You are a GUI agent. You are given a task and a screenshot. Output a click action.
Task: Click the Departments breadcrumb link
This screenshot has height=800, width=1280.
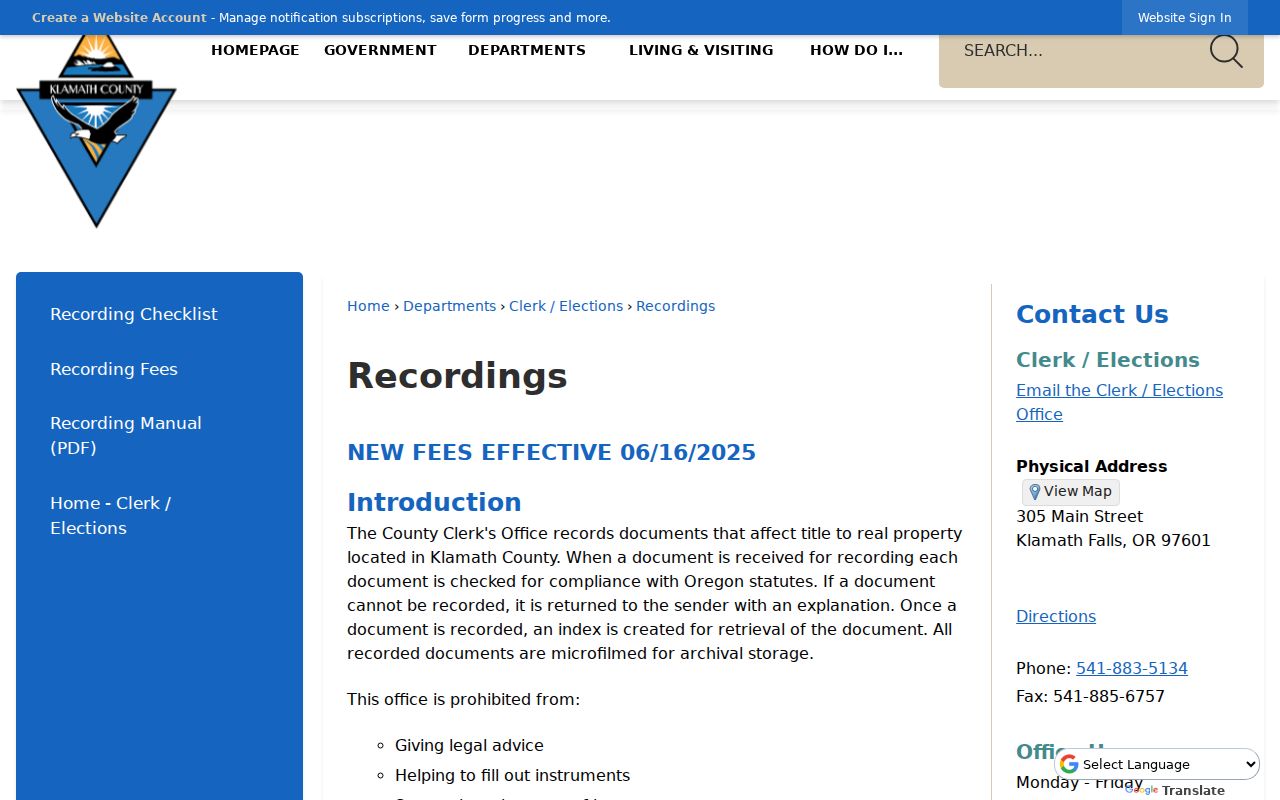tap(449, 306)
